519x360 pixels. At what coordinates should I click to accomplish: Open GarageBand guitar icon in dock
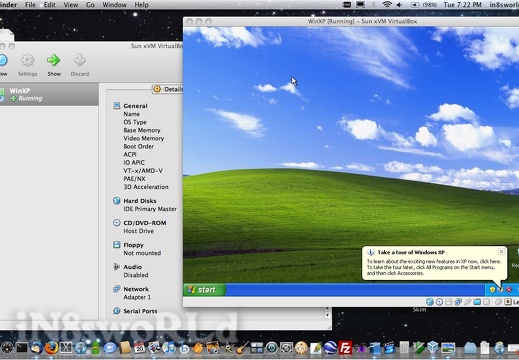[x=242, y=348]
